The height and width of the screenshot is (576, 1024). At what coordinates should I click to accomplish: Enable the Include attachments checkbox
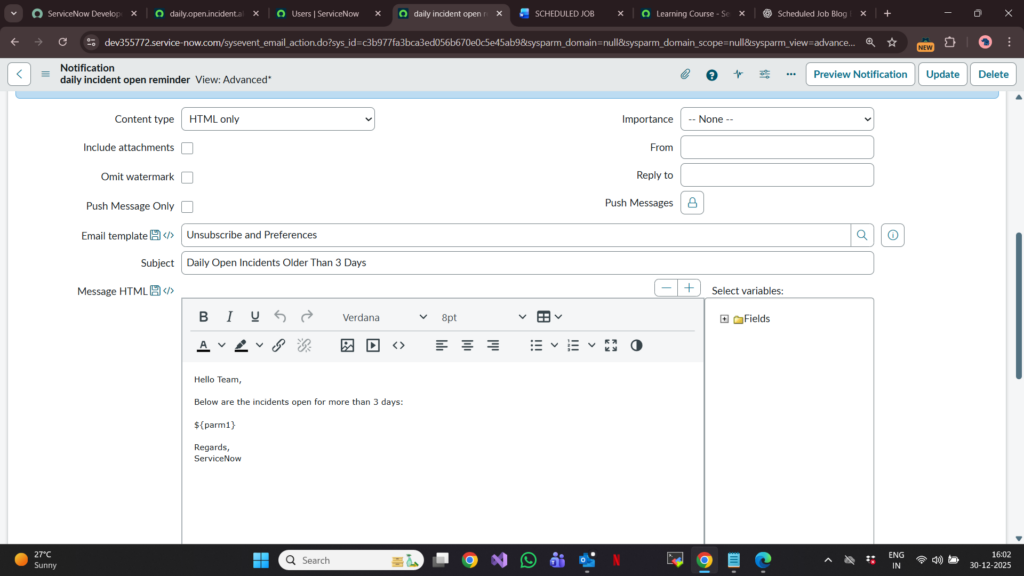(187, 148)
